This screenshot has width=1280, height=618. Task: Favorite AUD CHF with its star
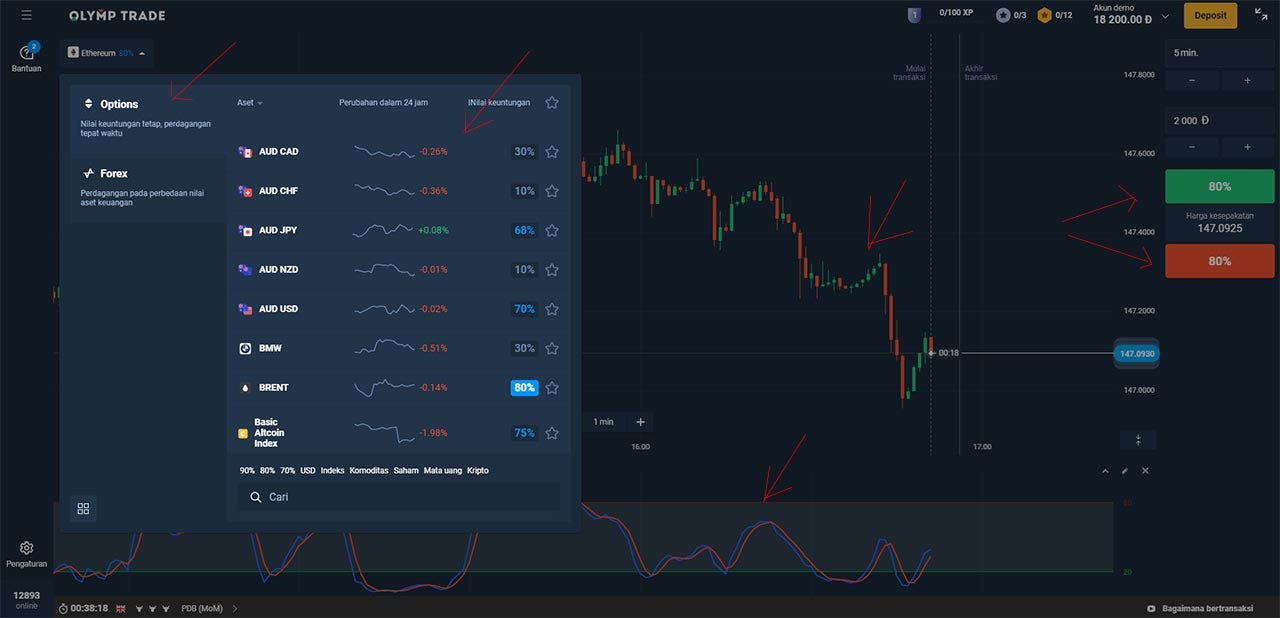point(552,191)
